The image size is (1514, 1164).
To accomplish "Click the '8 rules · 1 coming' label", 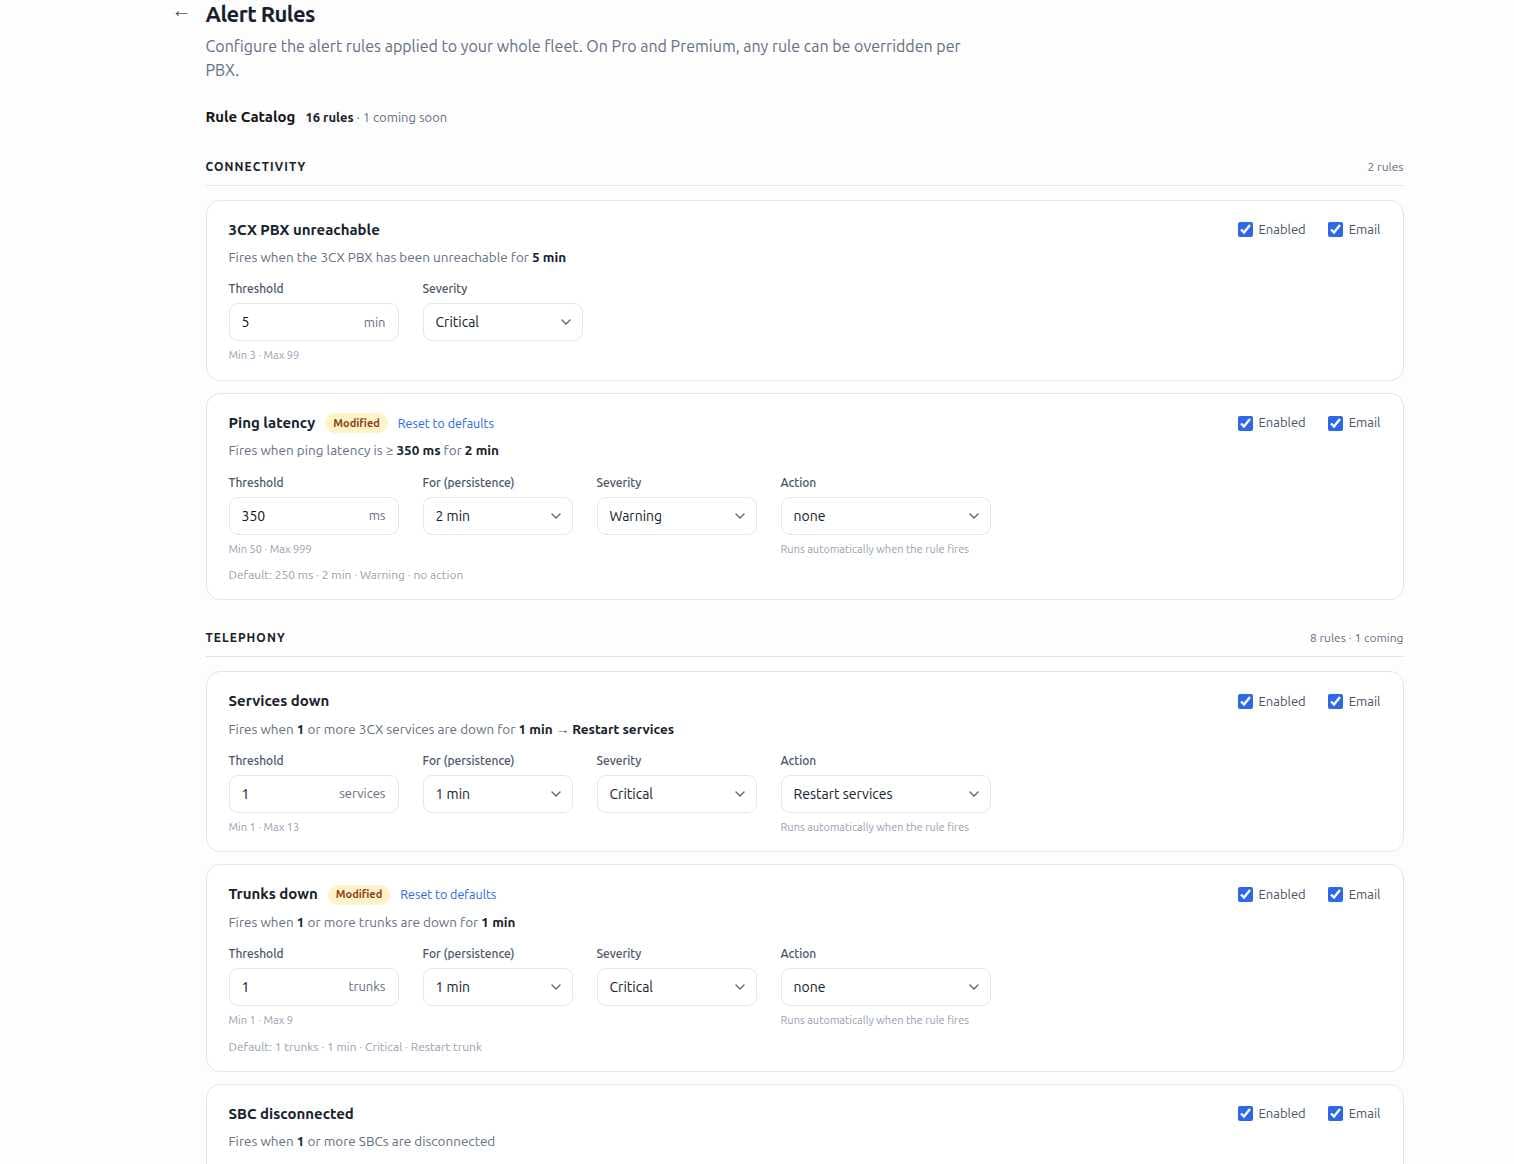I will coord(1356,638).
